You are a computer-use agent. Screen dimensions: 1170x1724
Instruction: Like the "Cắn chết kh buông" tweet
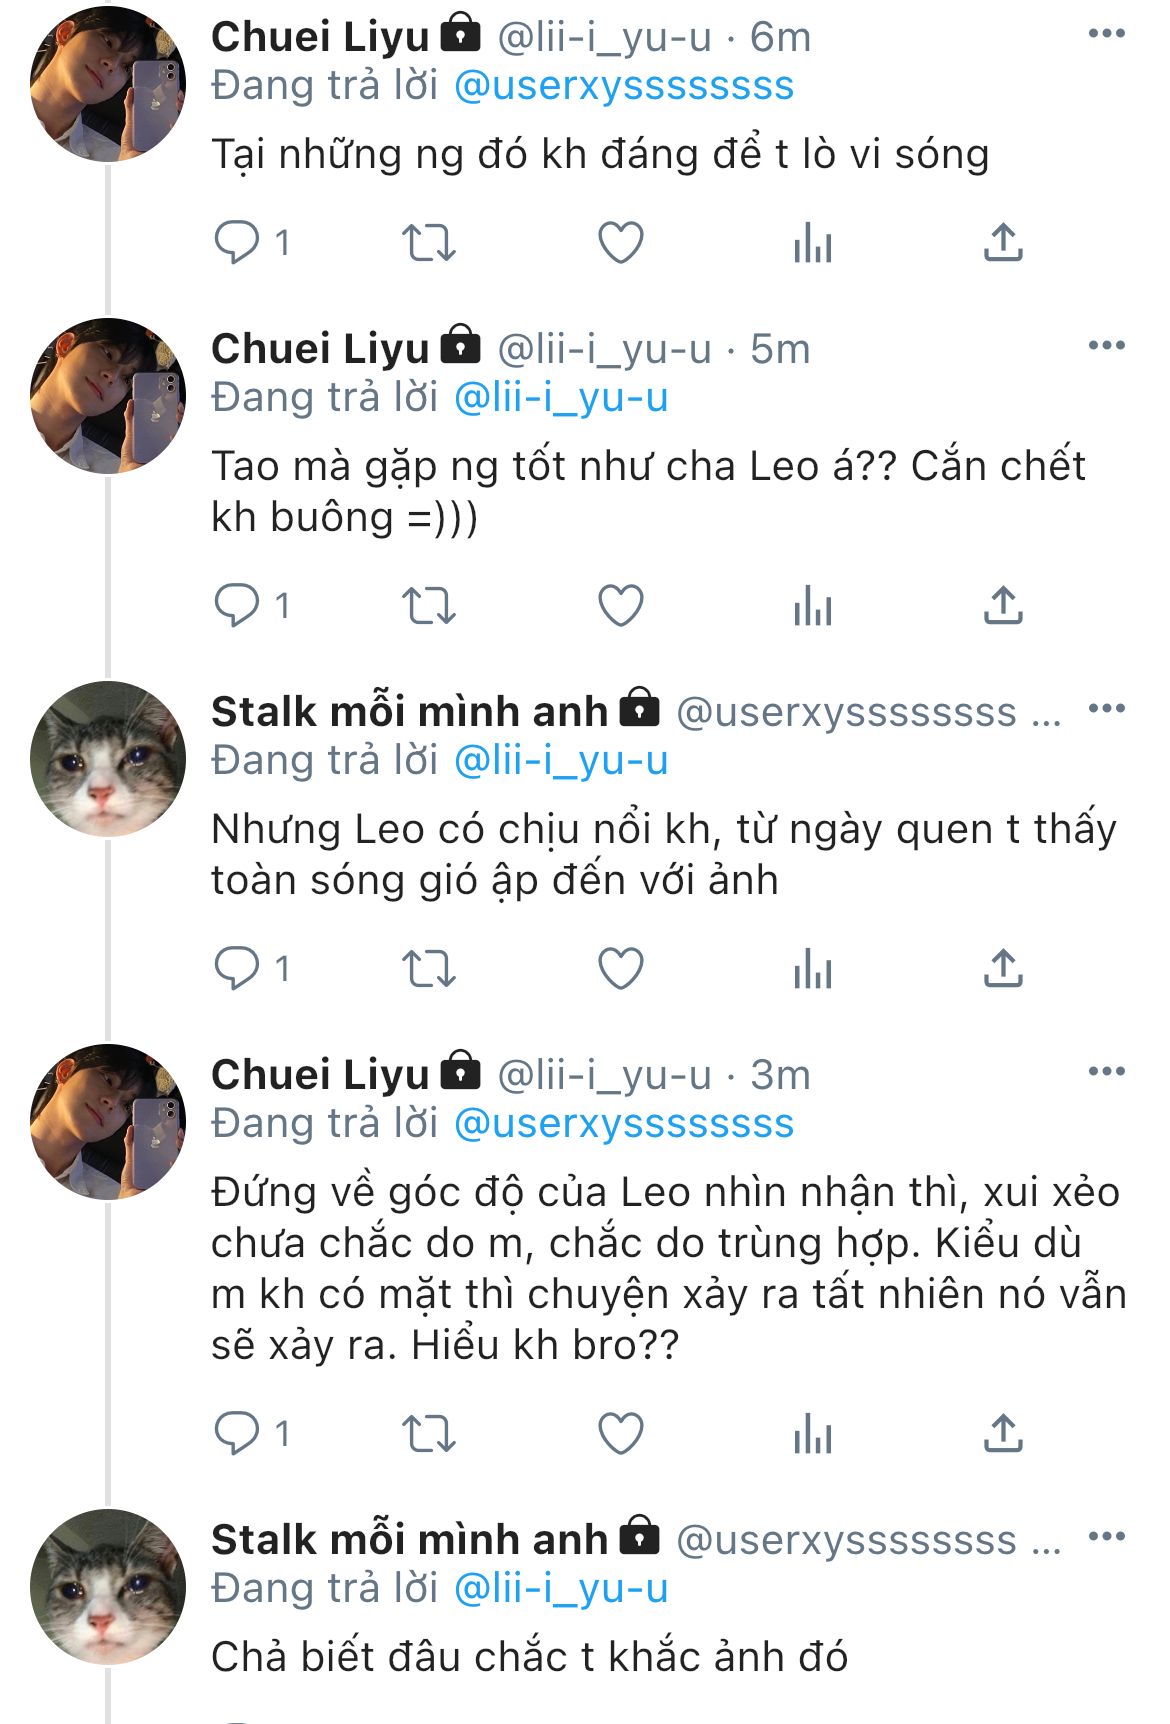(x=620, y=606)
